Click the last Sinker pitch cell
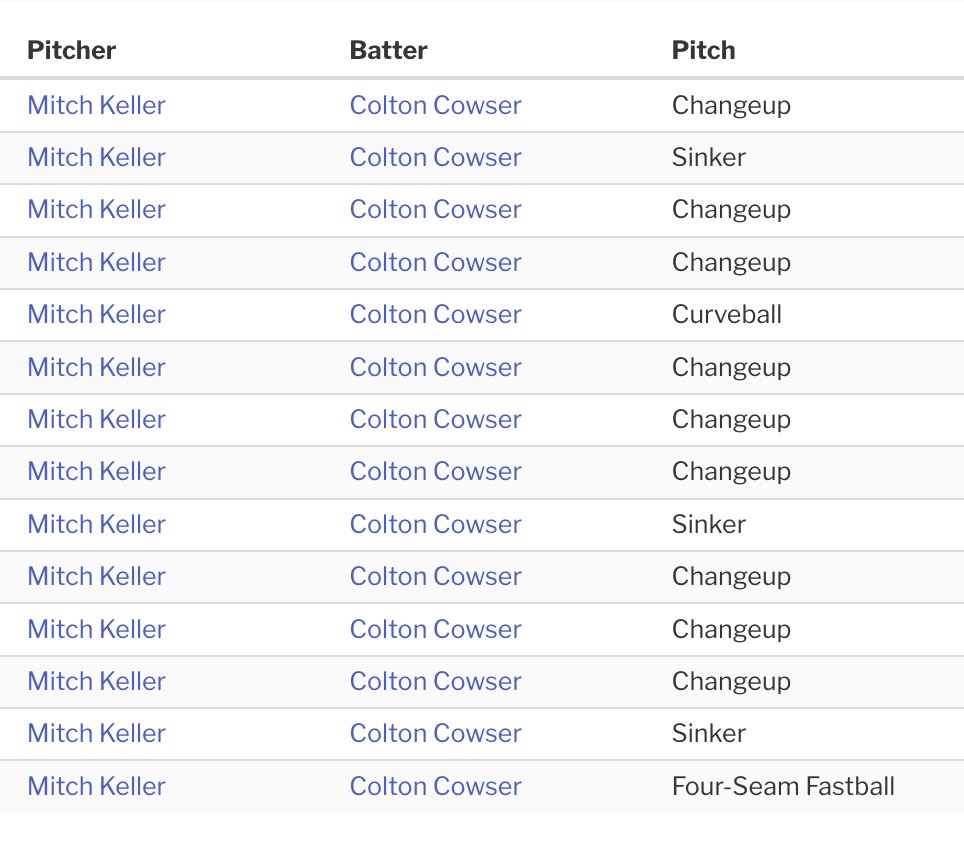This screenshot has width=964, height=848. pos(709,733)
